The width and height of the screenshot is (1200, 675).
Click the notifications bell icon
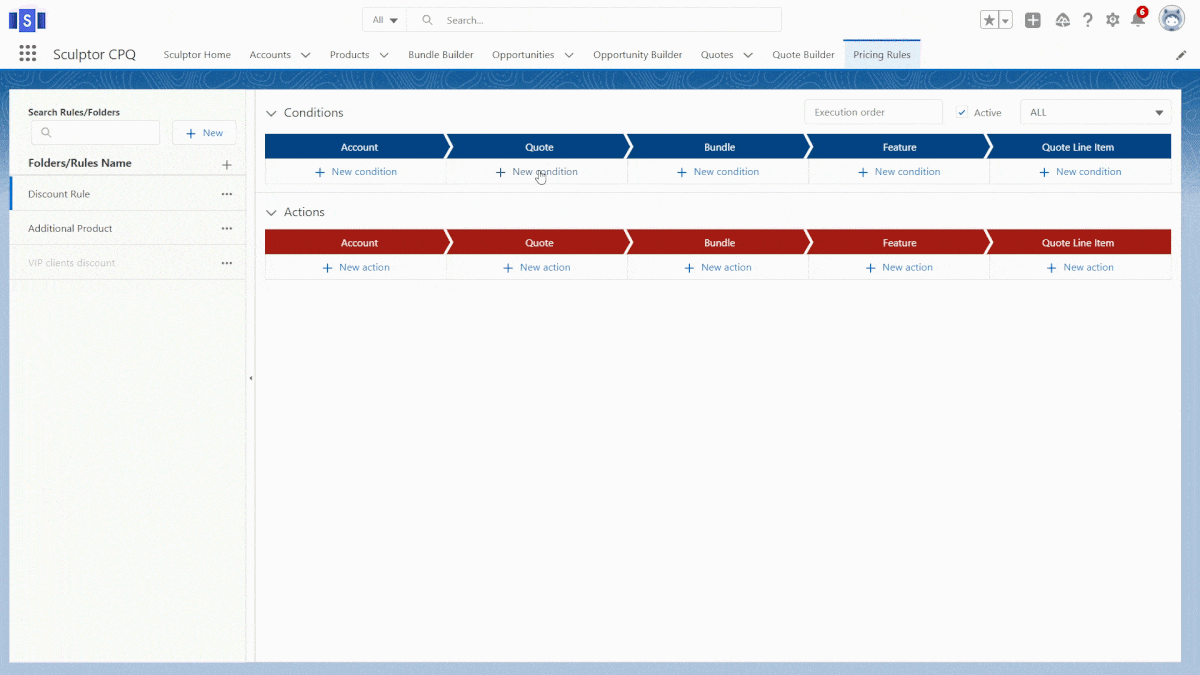(x=1137, y=20)
